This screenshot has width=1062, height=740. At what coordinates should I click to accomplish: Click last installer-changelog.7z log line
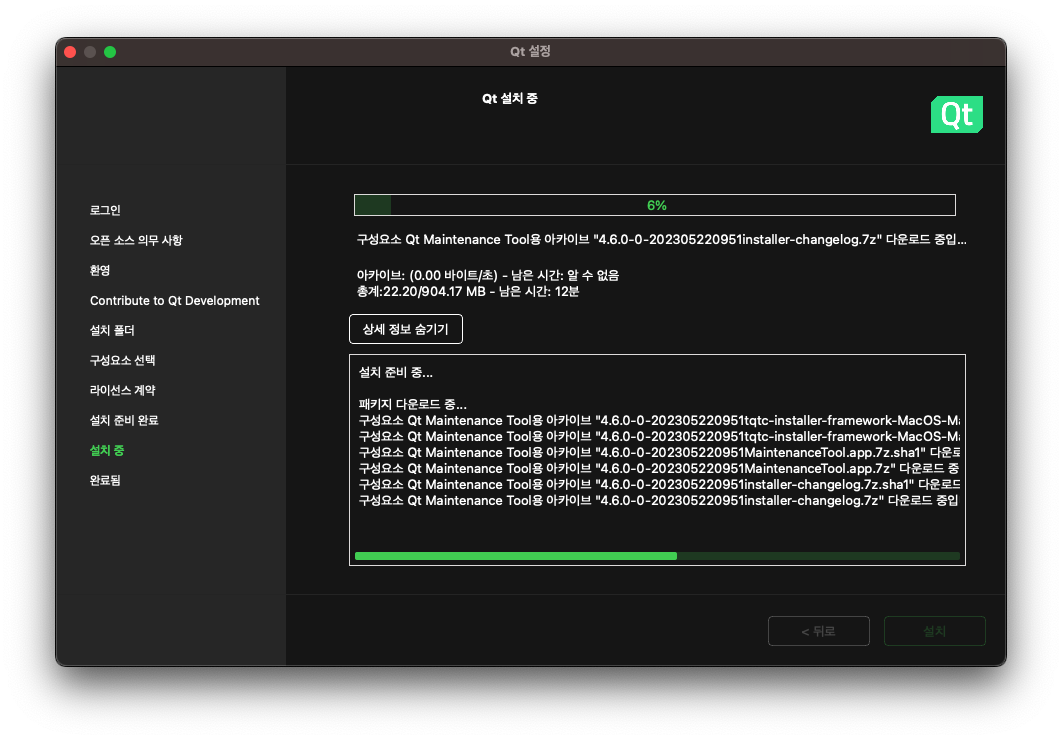pos(658,500)
